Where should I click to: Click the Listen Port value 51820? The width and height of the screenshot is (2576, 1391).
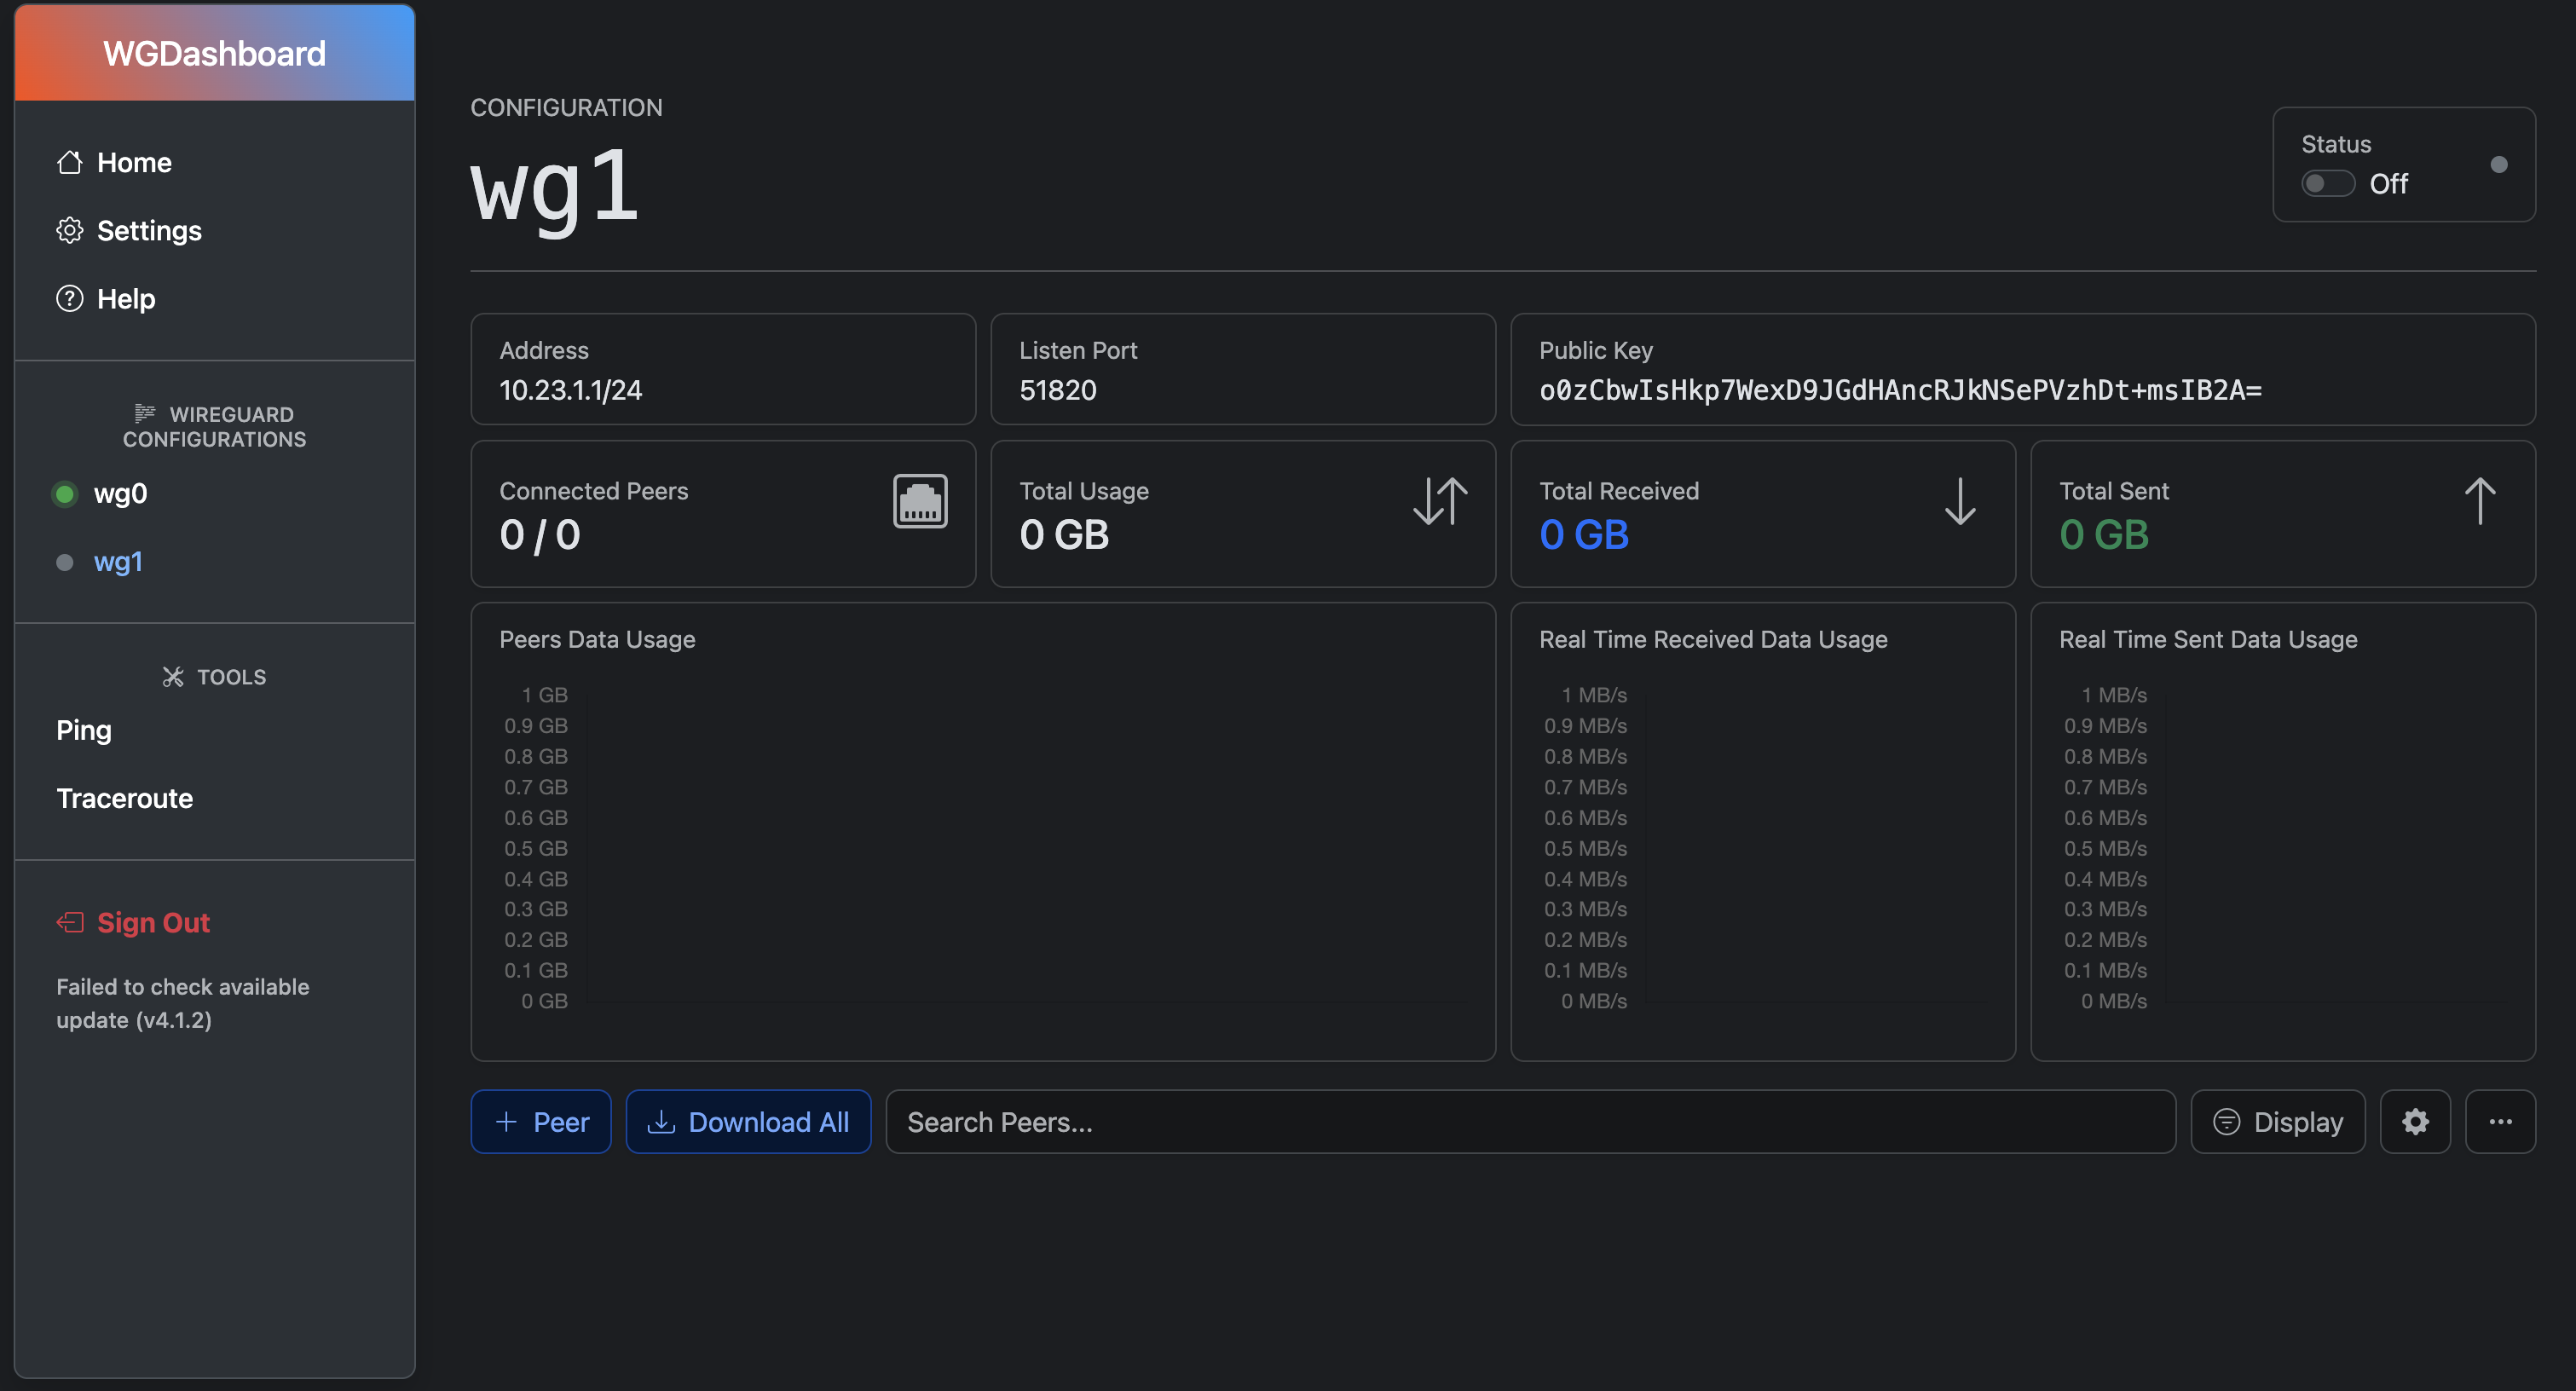(1058, 390)
